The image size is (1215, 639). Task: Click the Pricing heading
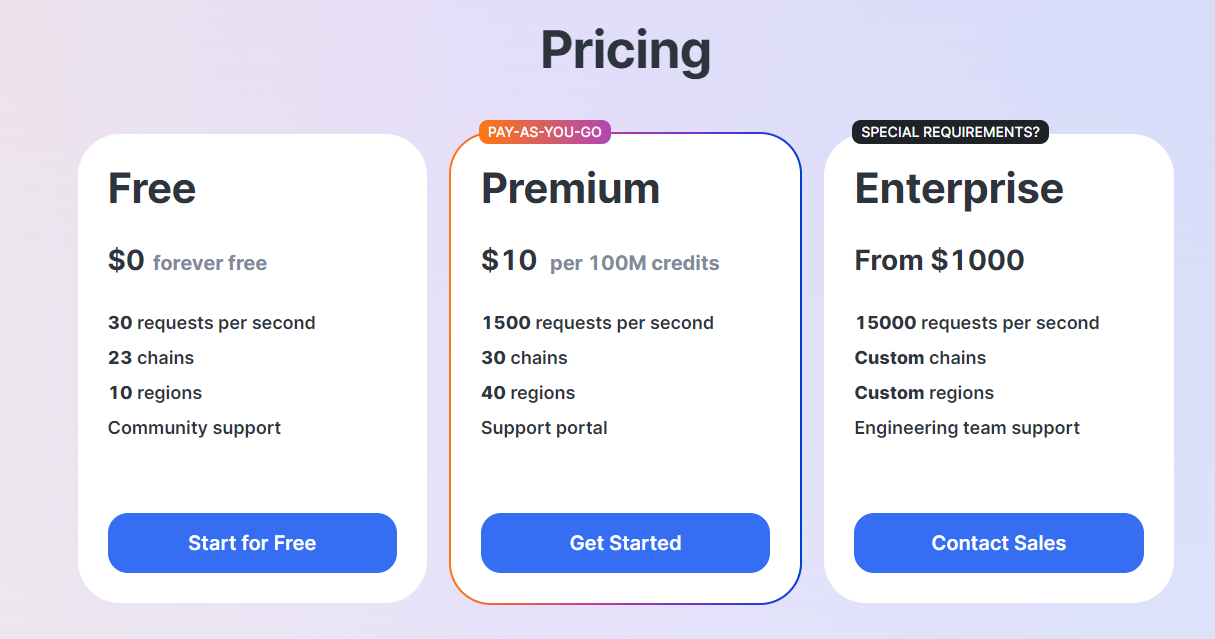point(626,50)
